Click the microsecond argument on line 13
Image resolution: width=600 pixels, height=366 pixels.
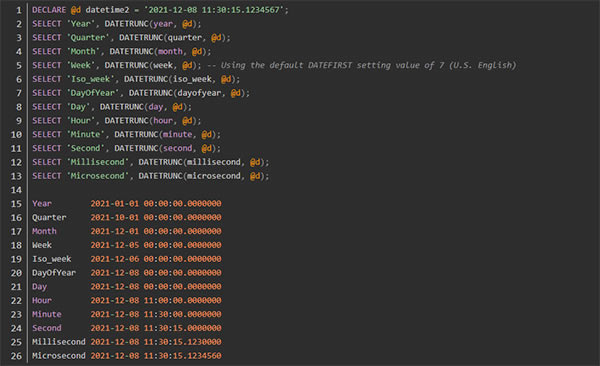214,176
